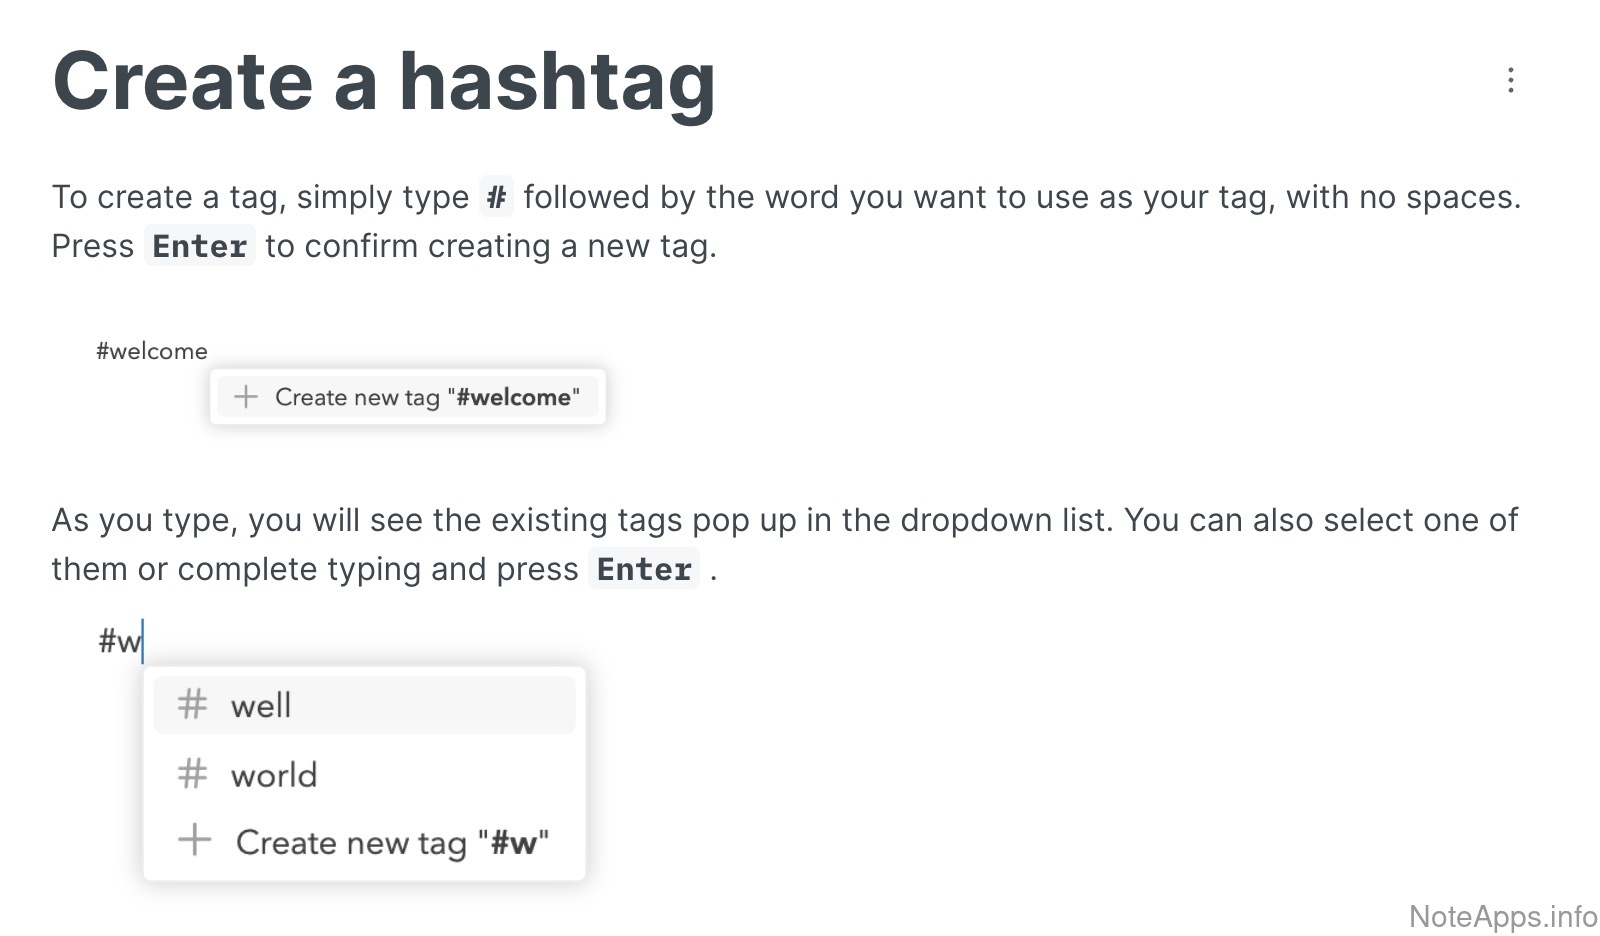Viewport: 1600px width, 936px height.
Task: Open the NoteApps.info watermark link
Action: [1502, 915]
